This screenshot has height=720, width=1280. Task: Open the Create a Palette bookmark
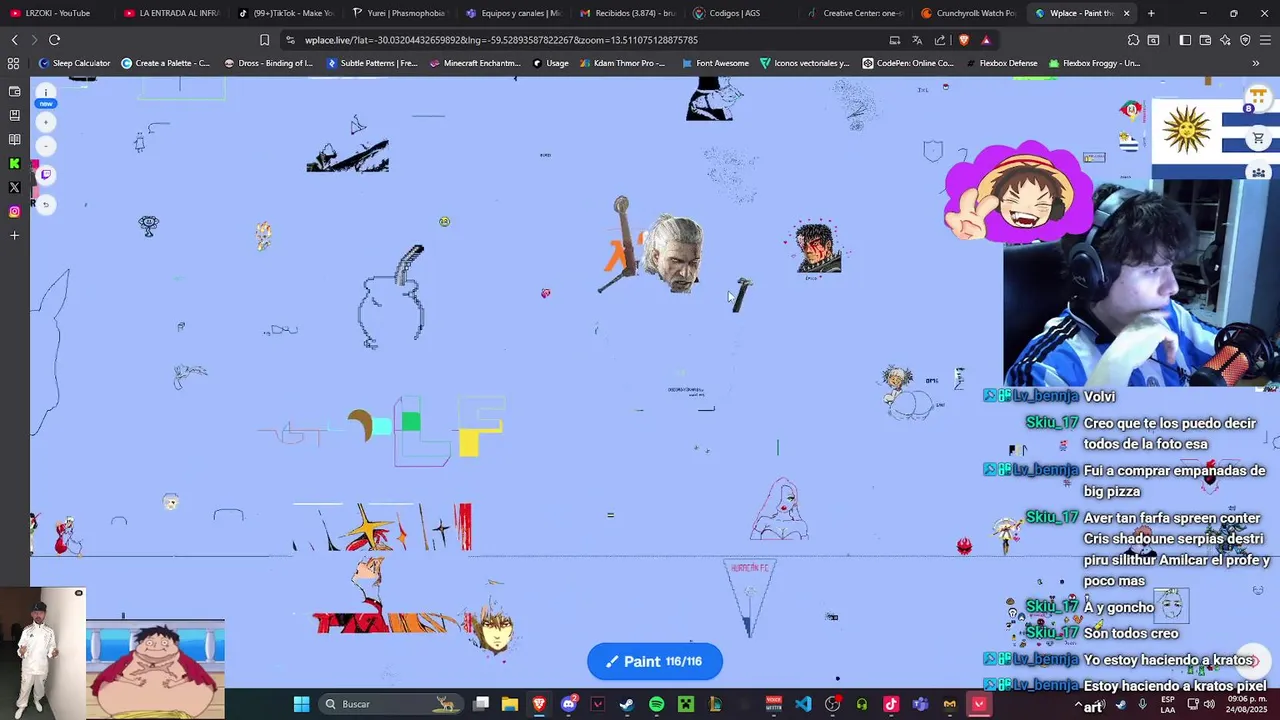click(165, 63)
